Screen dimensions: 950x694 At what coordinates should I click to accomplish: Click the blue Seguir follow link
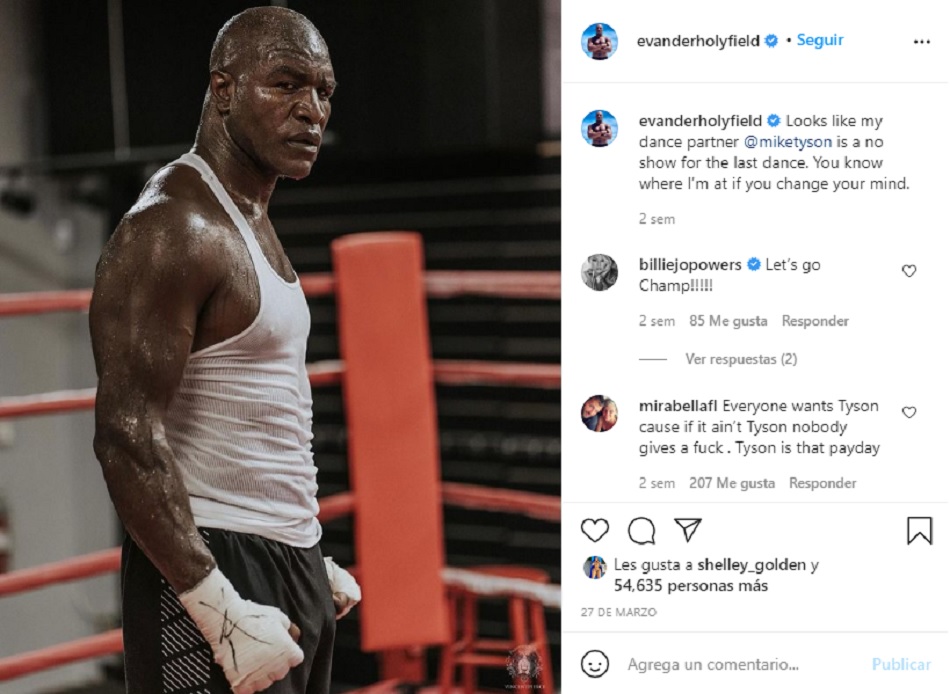pyautogui.click(x=820, y=40)
